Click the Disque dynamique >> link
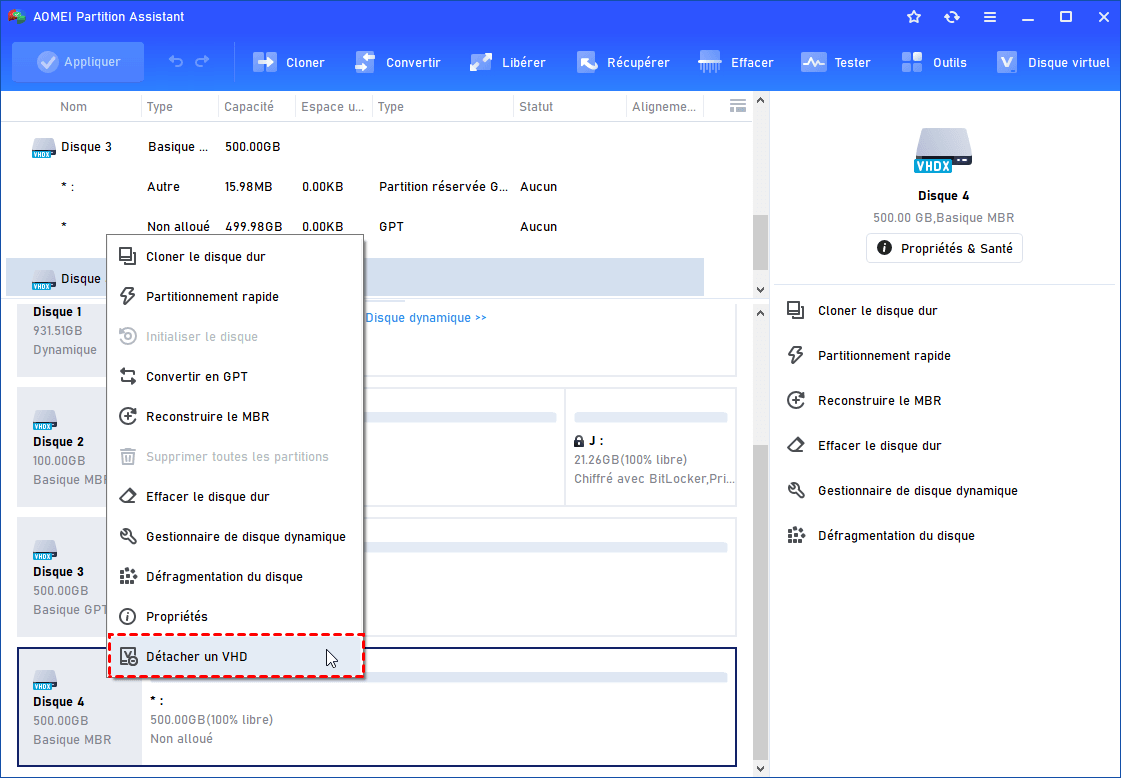Image resolution: width=1121 pixels, height=778 pixels. pyautogui.click(x=425, y=317)
